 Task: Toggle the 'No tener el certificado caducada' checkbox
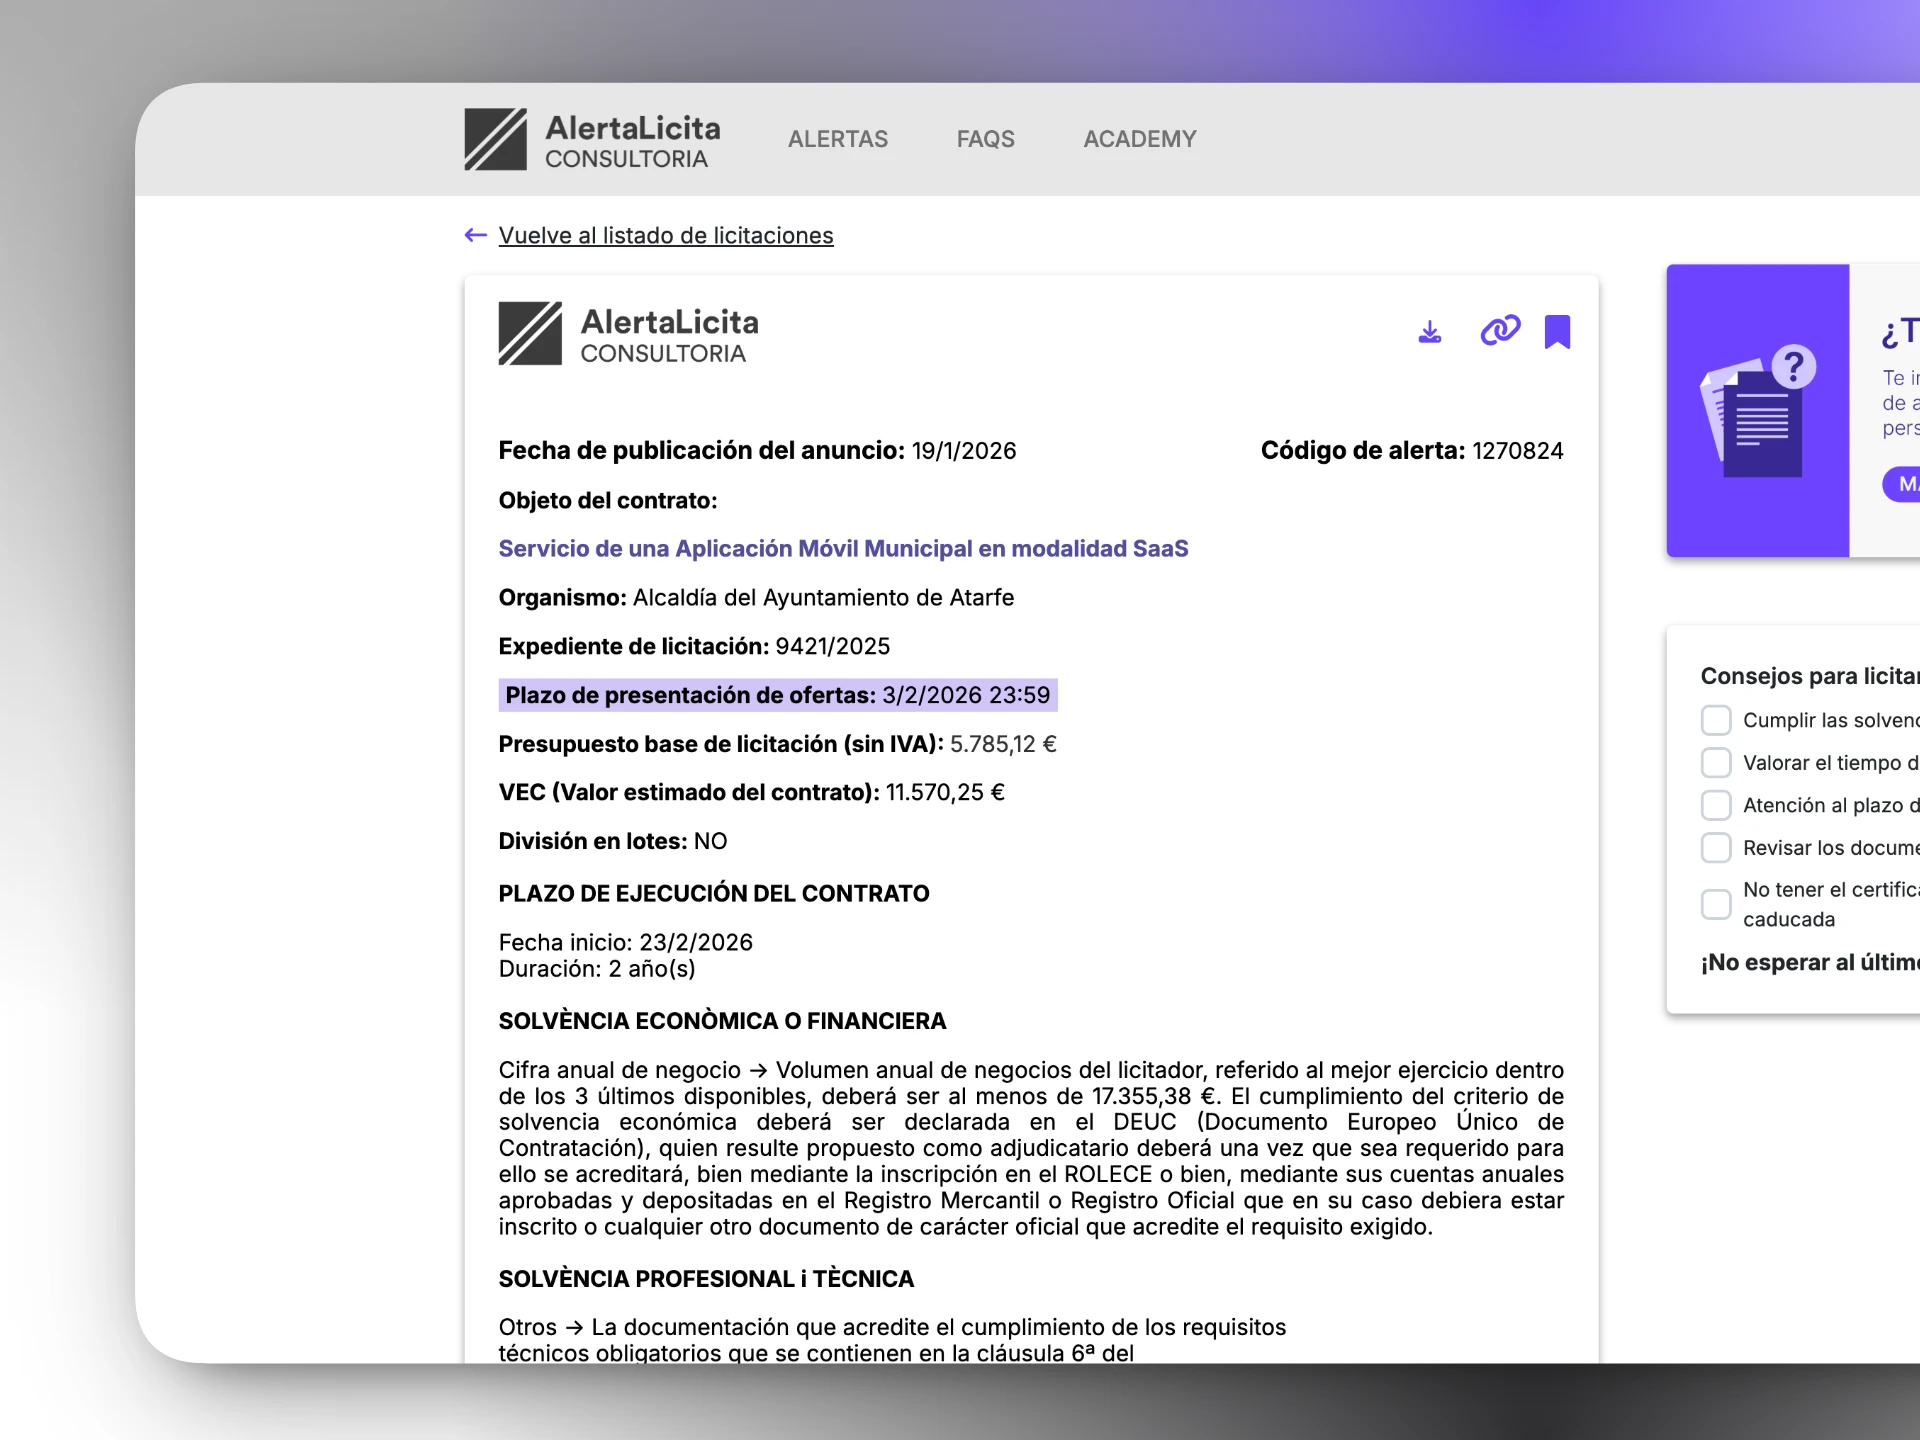pyautogui.click(x=1716, y=904)
